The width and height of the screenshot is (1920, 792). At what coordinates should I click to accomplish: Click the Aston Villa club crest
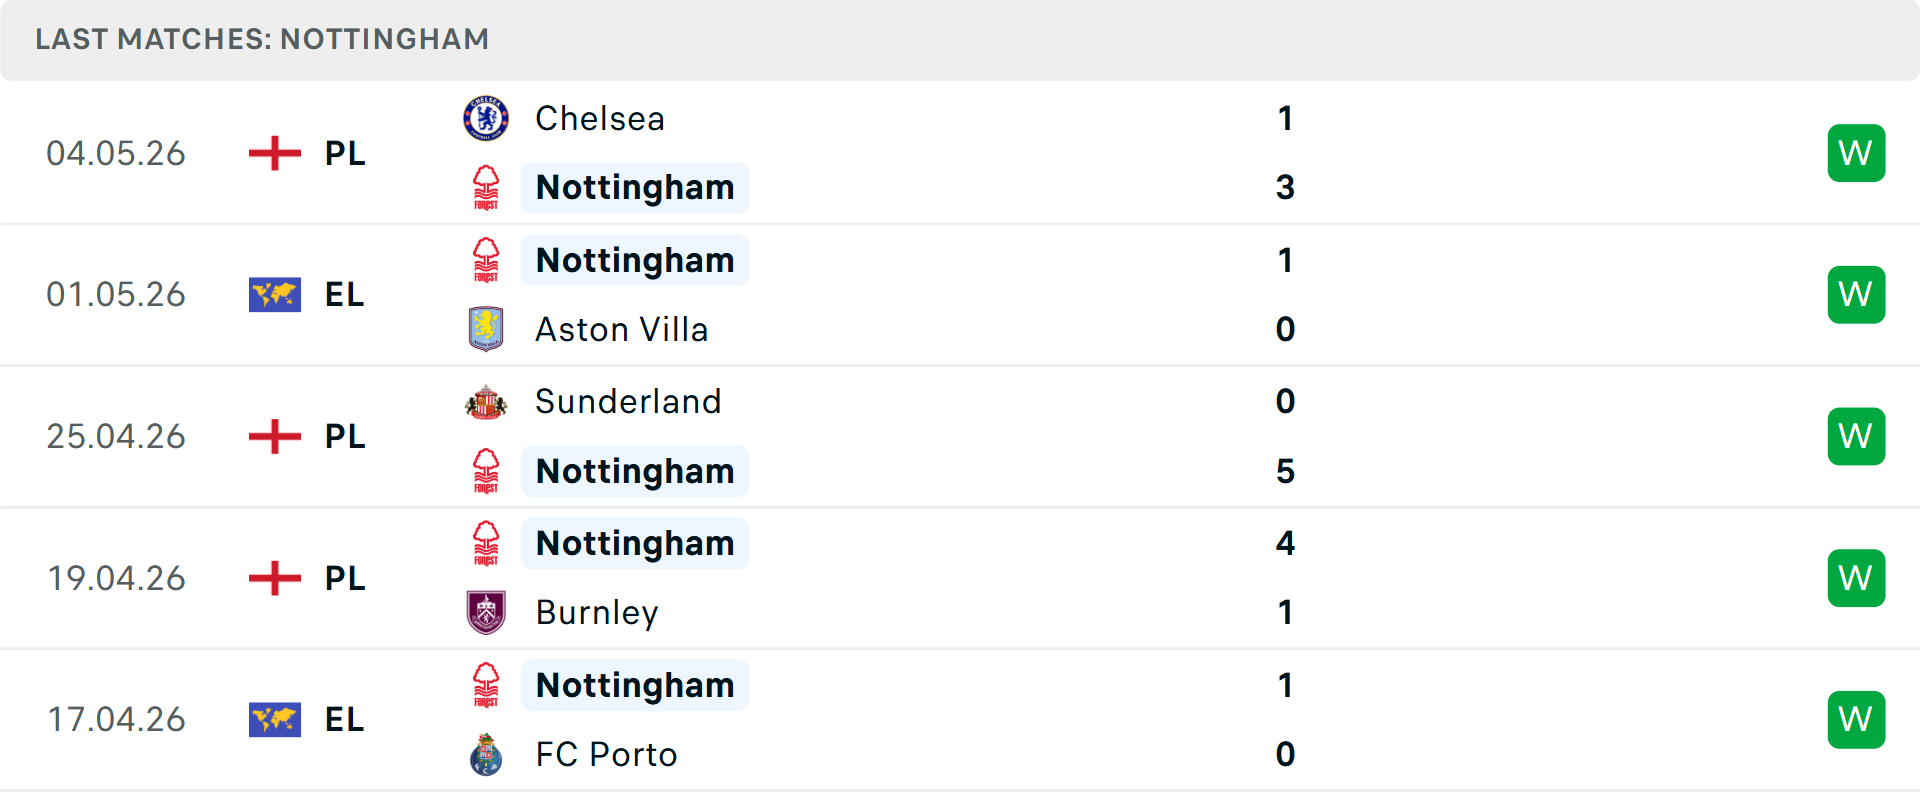coord(486,329)
